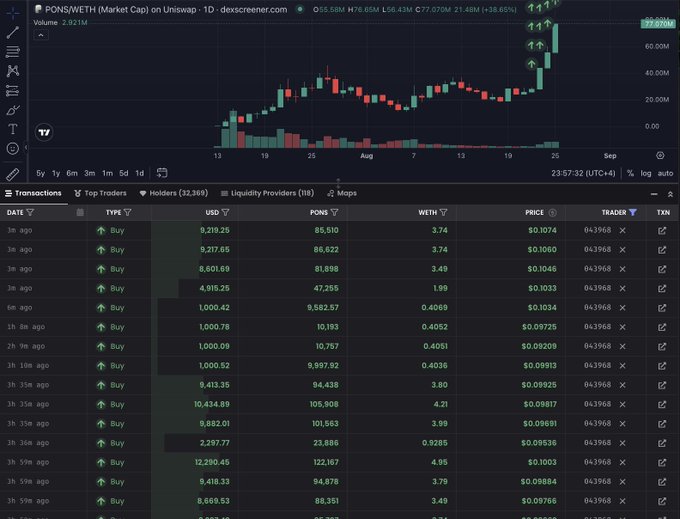
Task: Select the crosshair cursor tool
Action: click(x=13, y=13)
